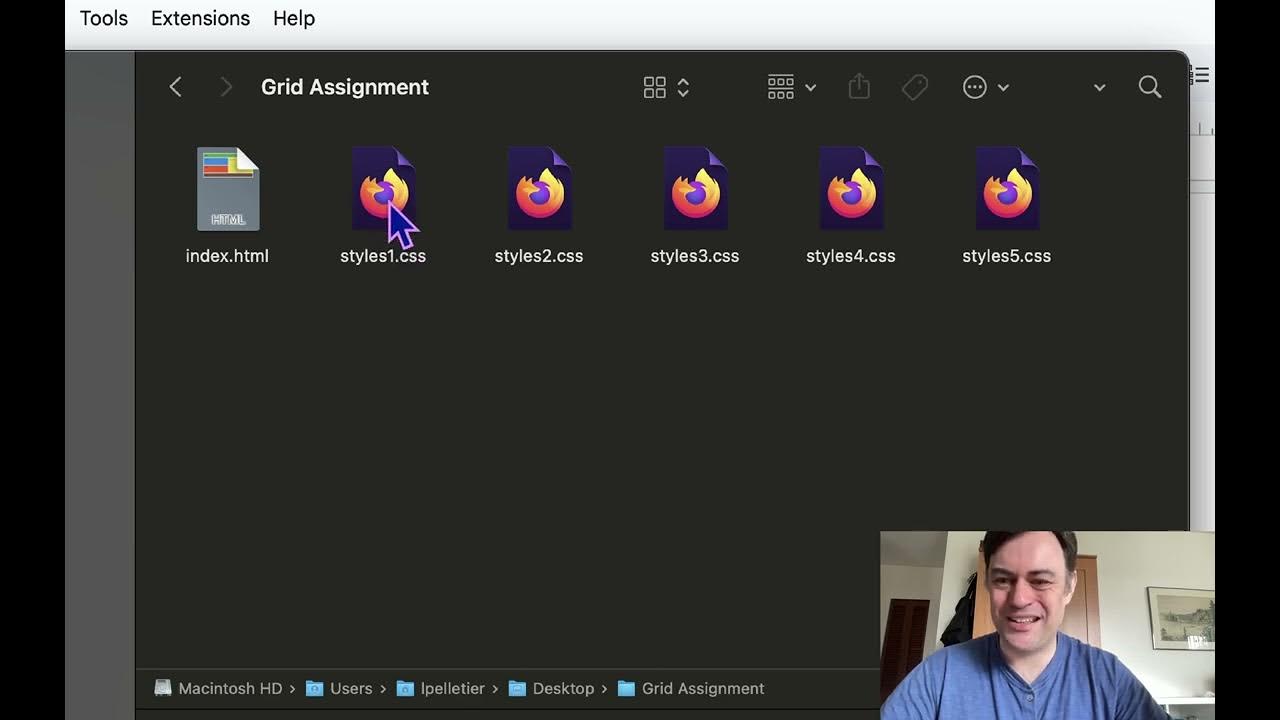The height and width of the screenshot is (720, 1280).
Task: Click Desktop in the path bar
Action: 551,688
